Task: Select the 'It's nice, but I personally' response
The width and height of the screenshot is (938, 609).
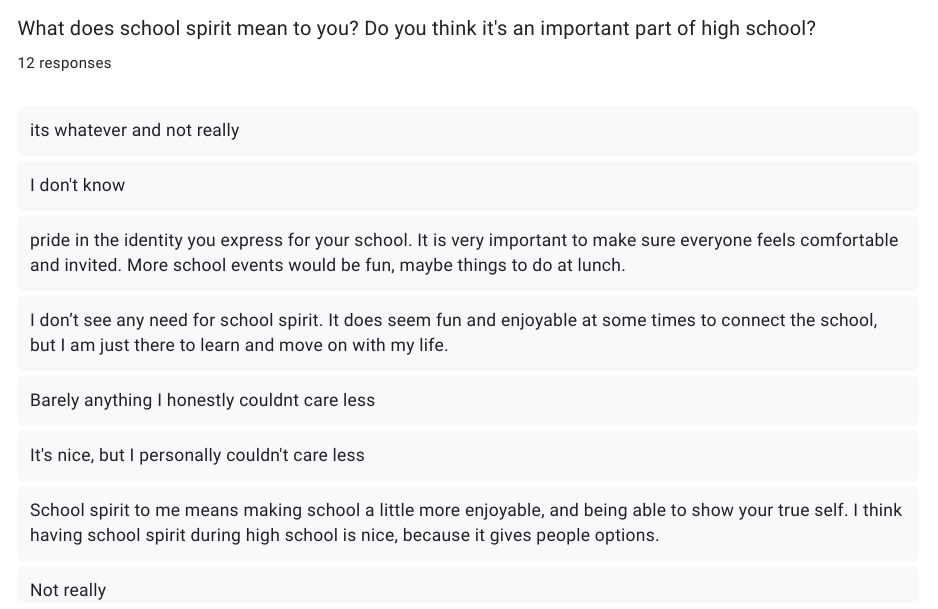Action: (468, 456)
